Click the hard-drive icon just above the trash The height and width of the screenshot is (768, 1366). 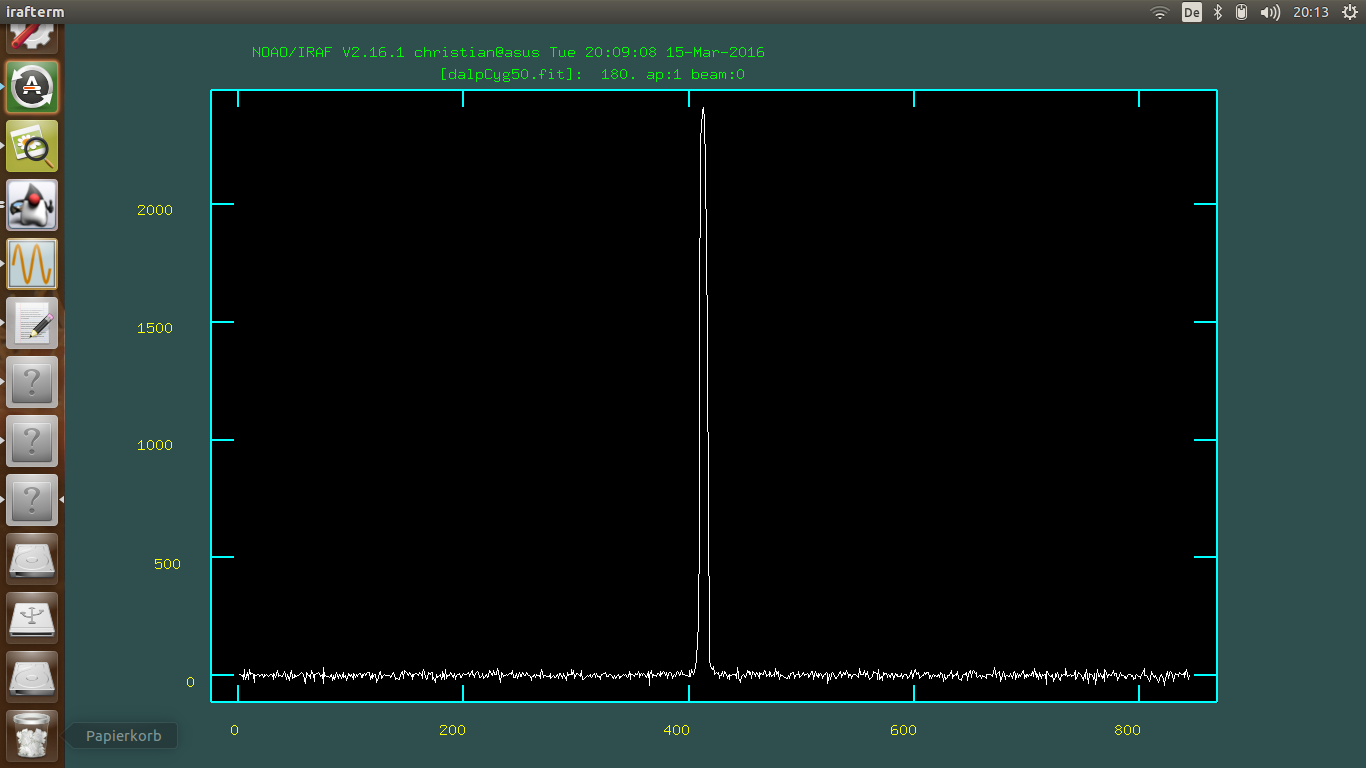click(32, 677)
